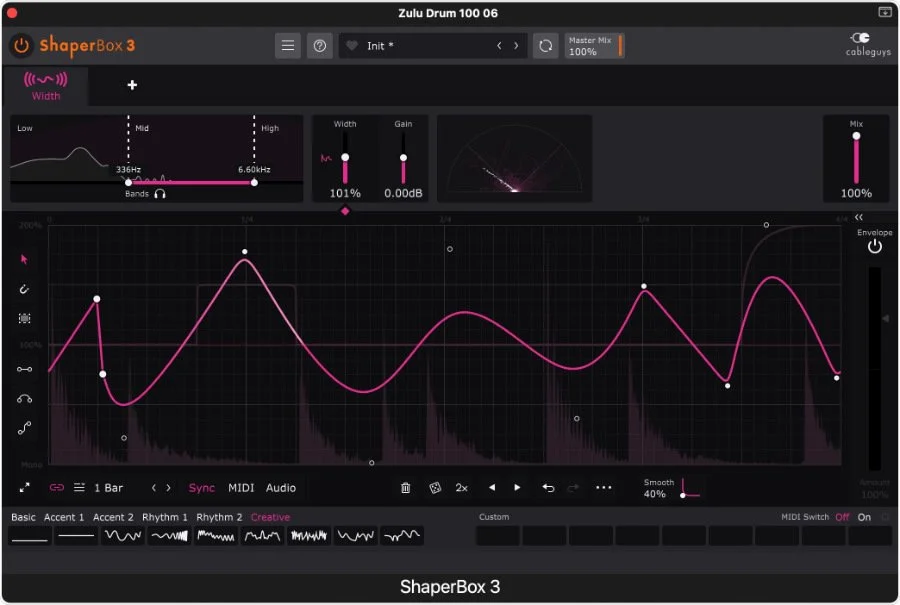This screenshot has height=605, width=900.
Task: Randomize the waveform with dice icon
Action: tap(435, 488)
